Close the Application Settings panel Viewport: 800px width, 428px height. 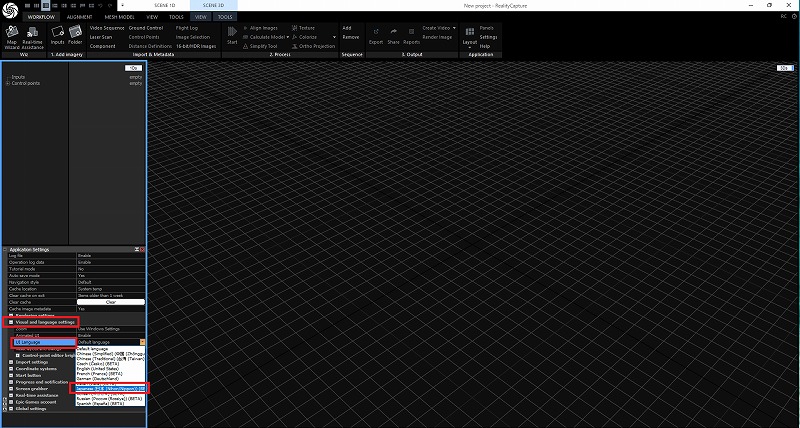pyautogui.click(x=142, y=249)
